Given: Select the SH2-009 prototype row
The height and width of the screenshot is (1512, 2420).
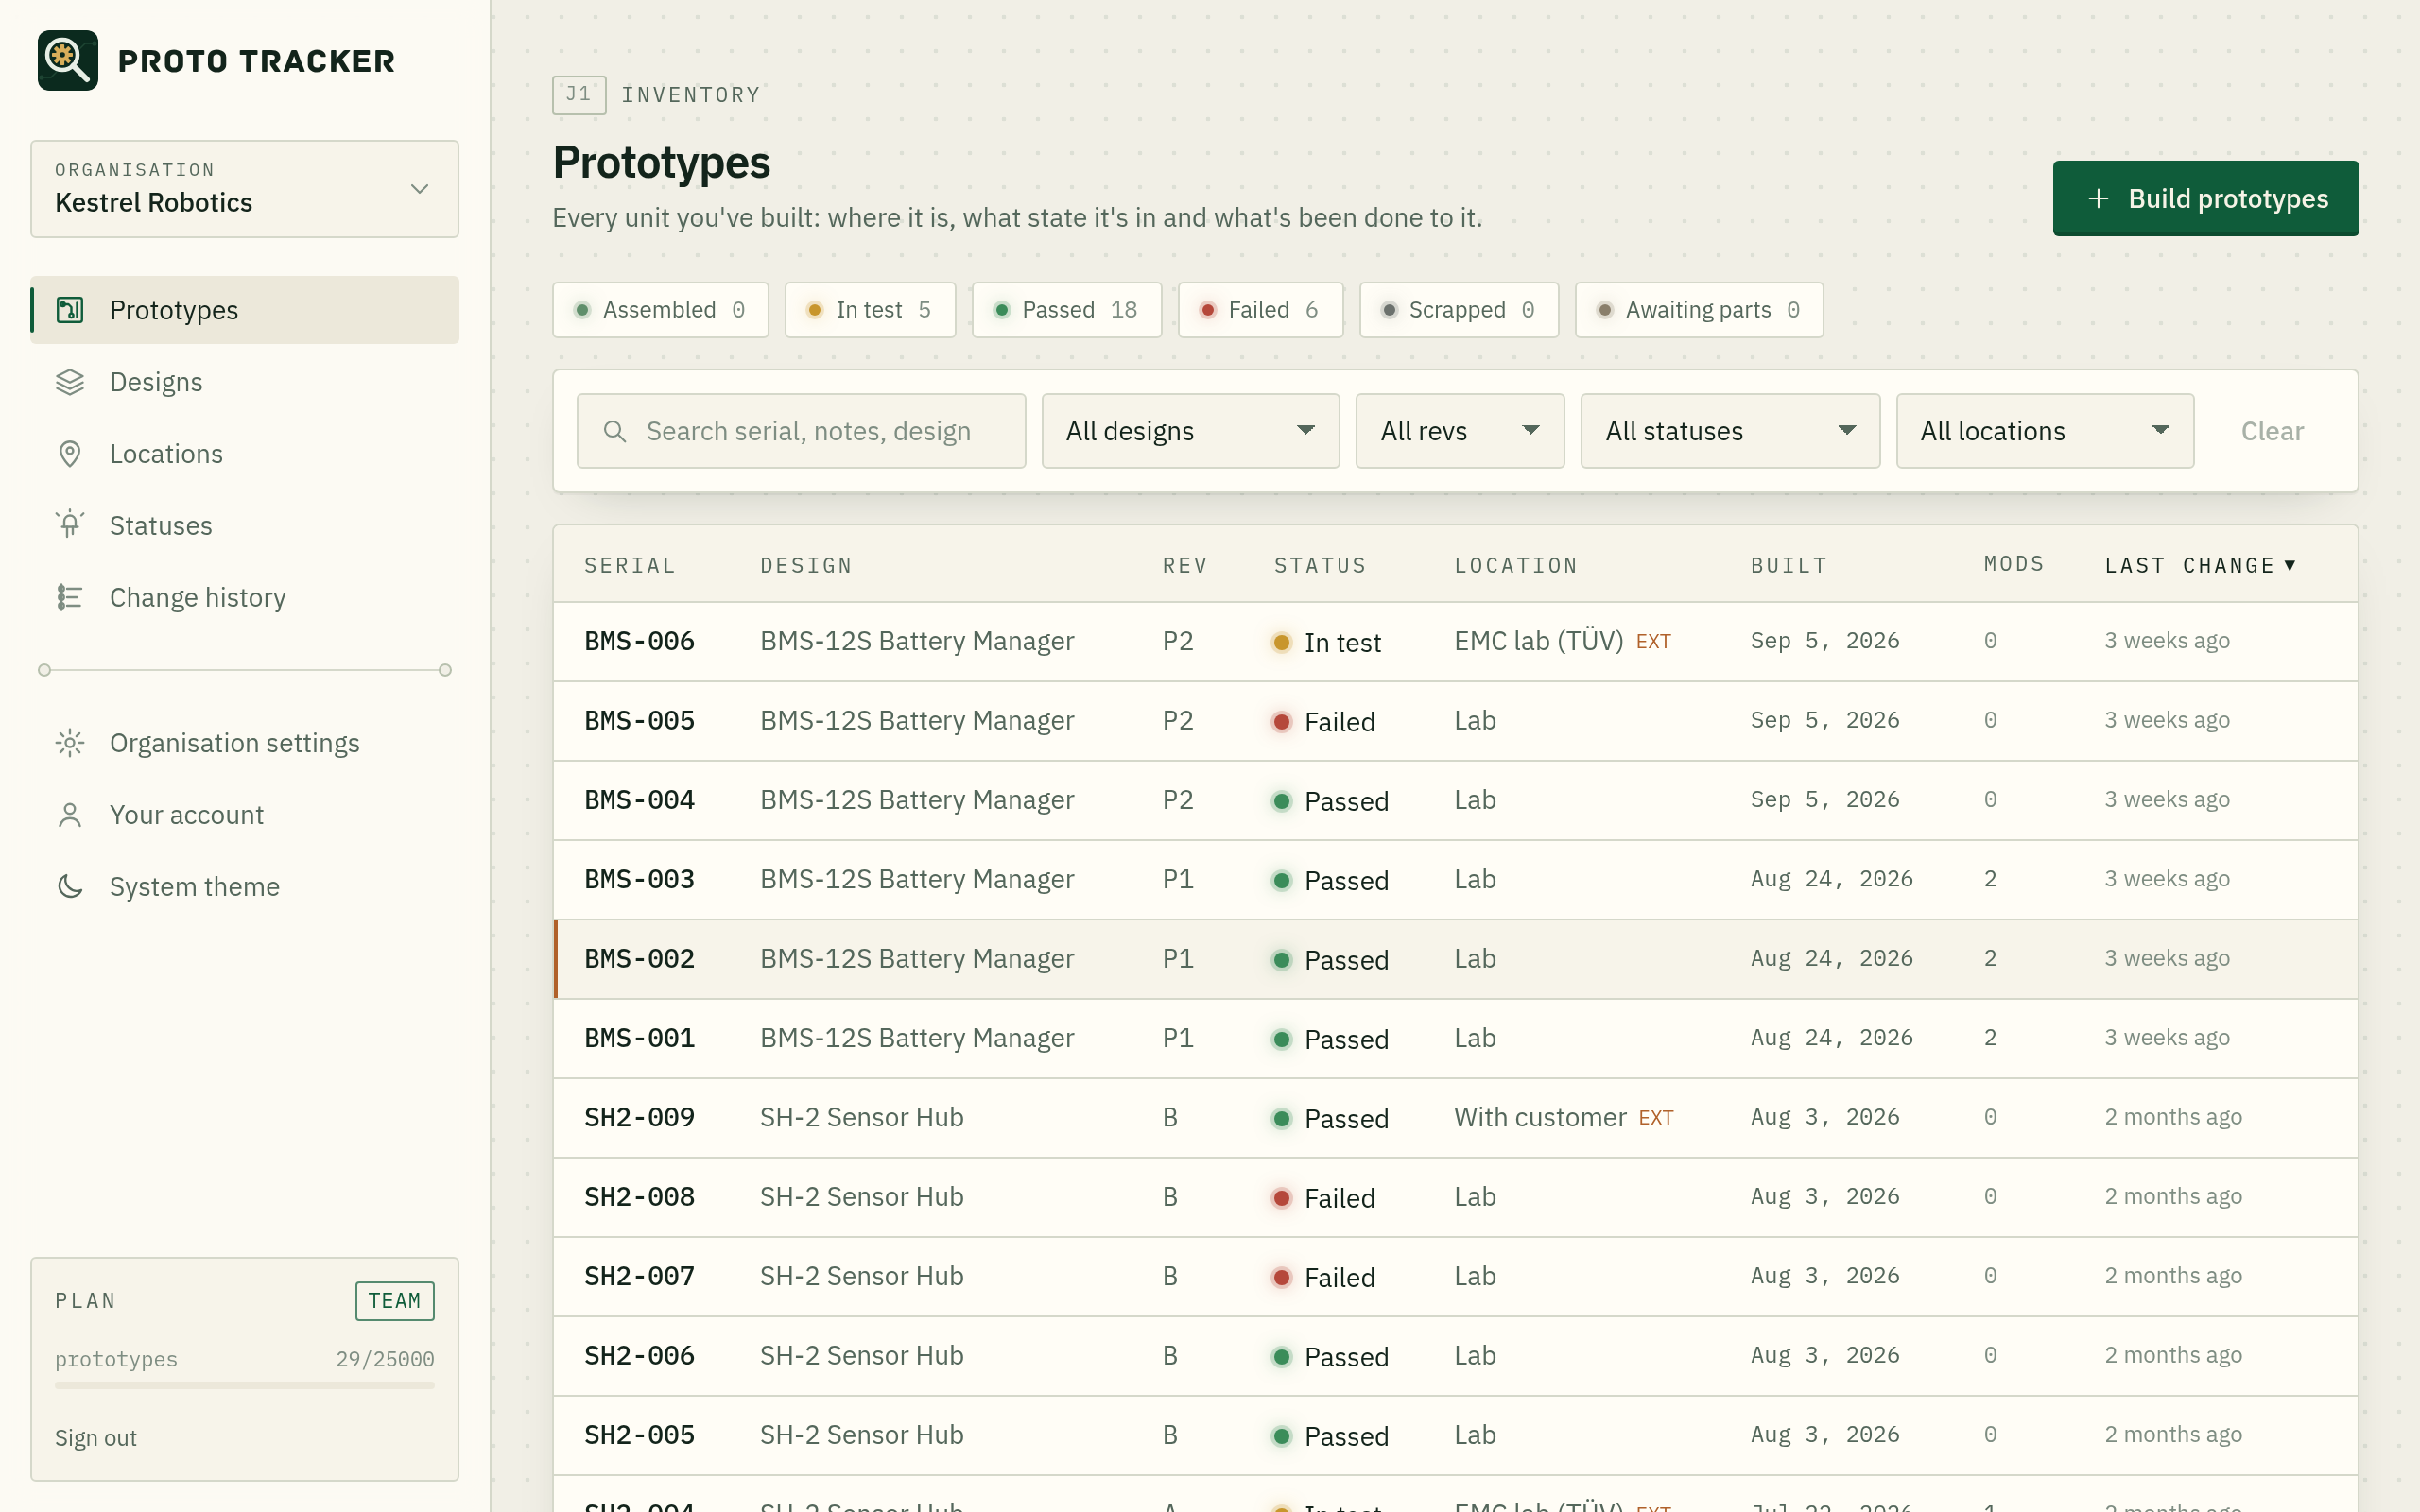Looking at the screenshot, I should click(x=1455, y=1118).
